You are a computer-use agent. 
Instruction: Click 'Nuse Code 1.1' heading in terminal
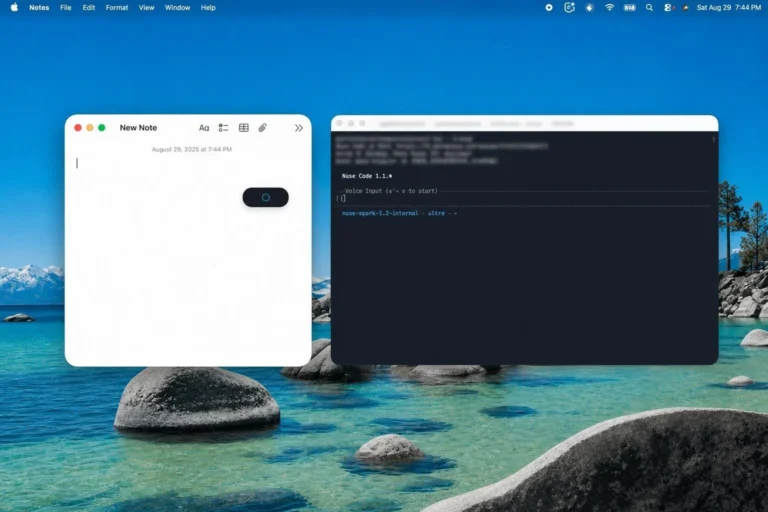[367, 176]
